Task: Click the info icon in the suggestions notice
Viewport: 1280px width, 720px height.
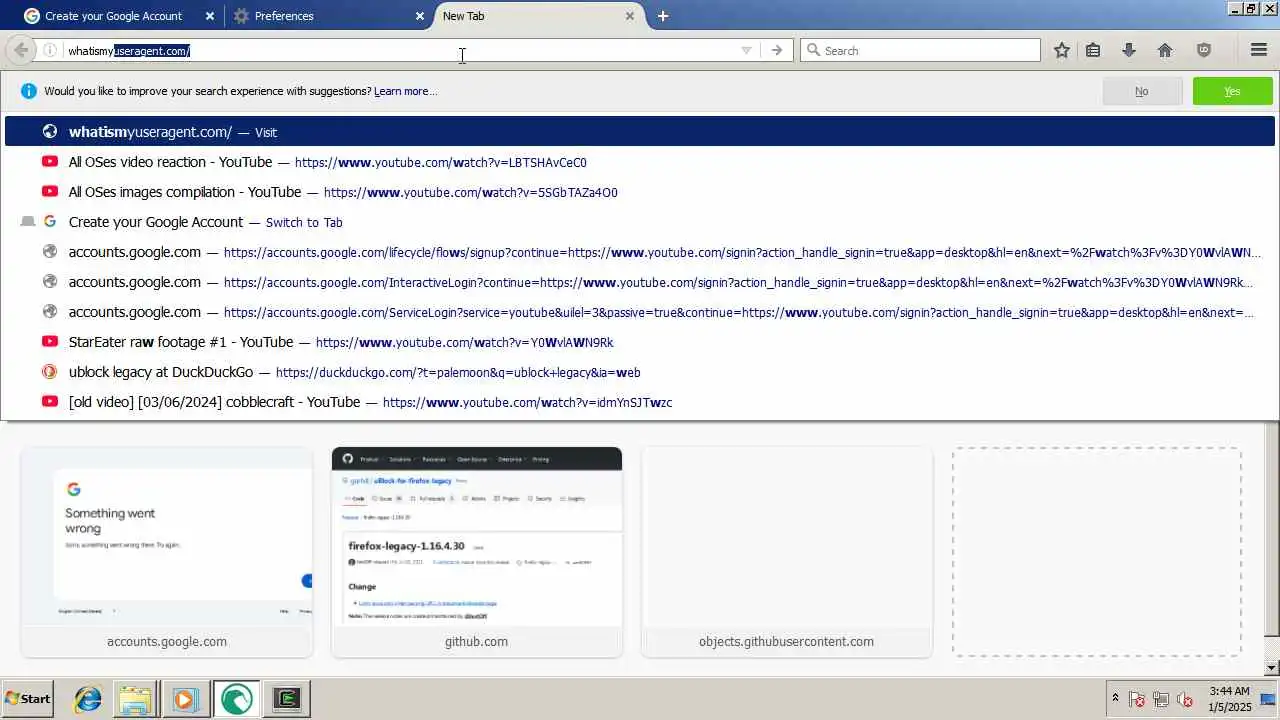Action: pyautogui.click(x=28, y=91)
